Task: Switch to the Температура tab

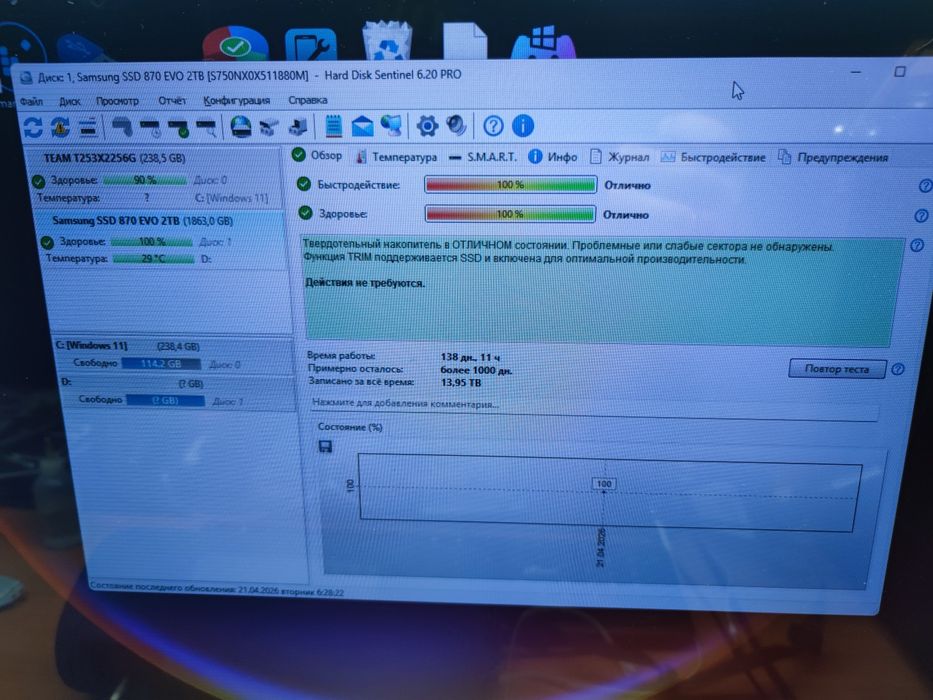Action: [396, 157]
